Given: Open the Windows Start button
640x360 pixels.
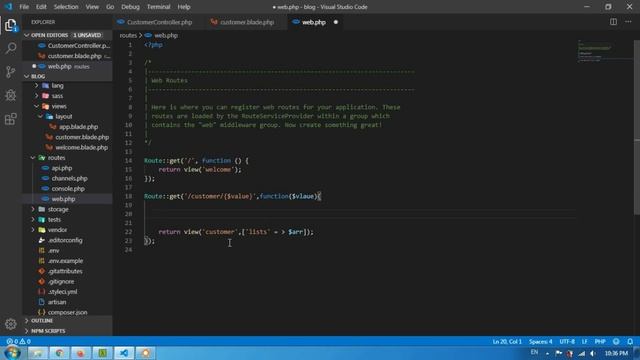Looking at the screenshot, I should point(12,353).
